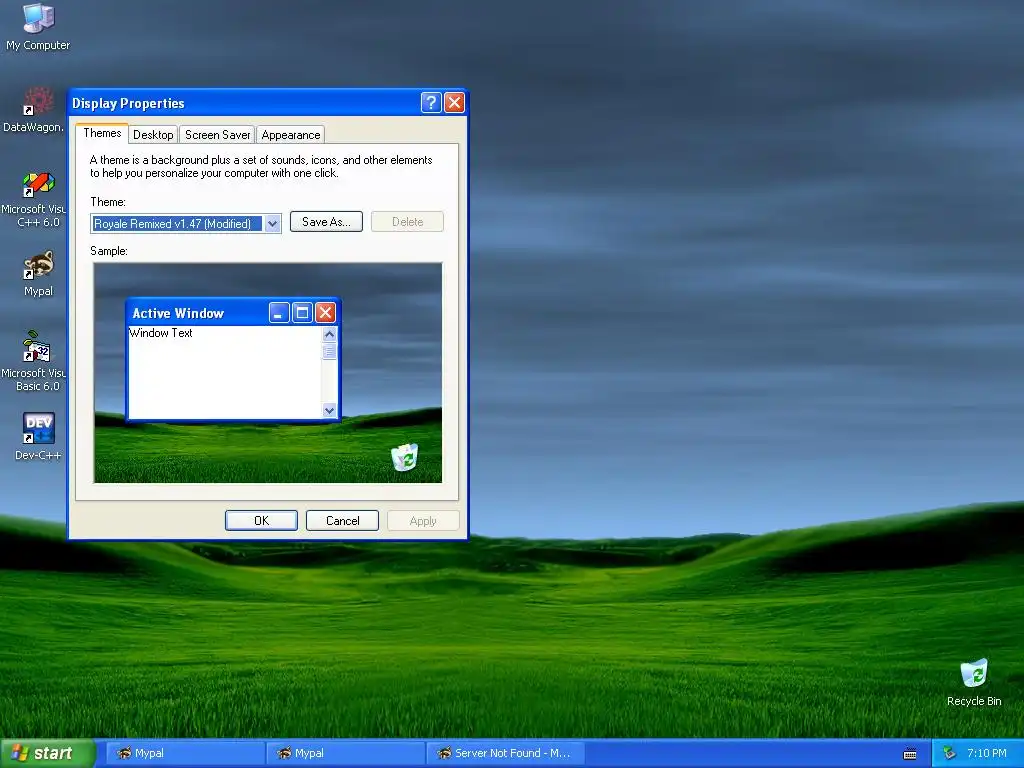Click the network tray icon beside the clock
The image size is (1024, 768).
click(949, 753)
